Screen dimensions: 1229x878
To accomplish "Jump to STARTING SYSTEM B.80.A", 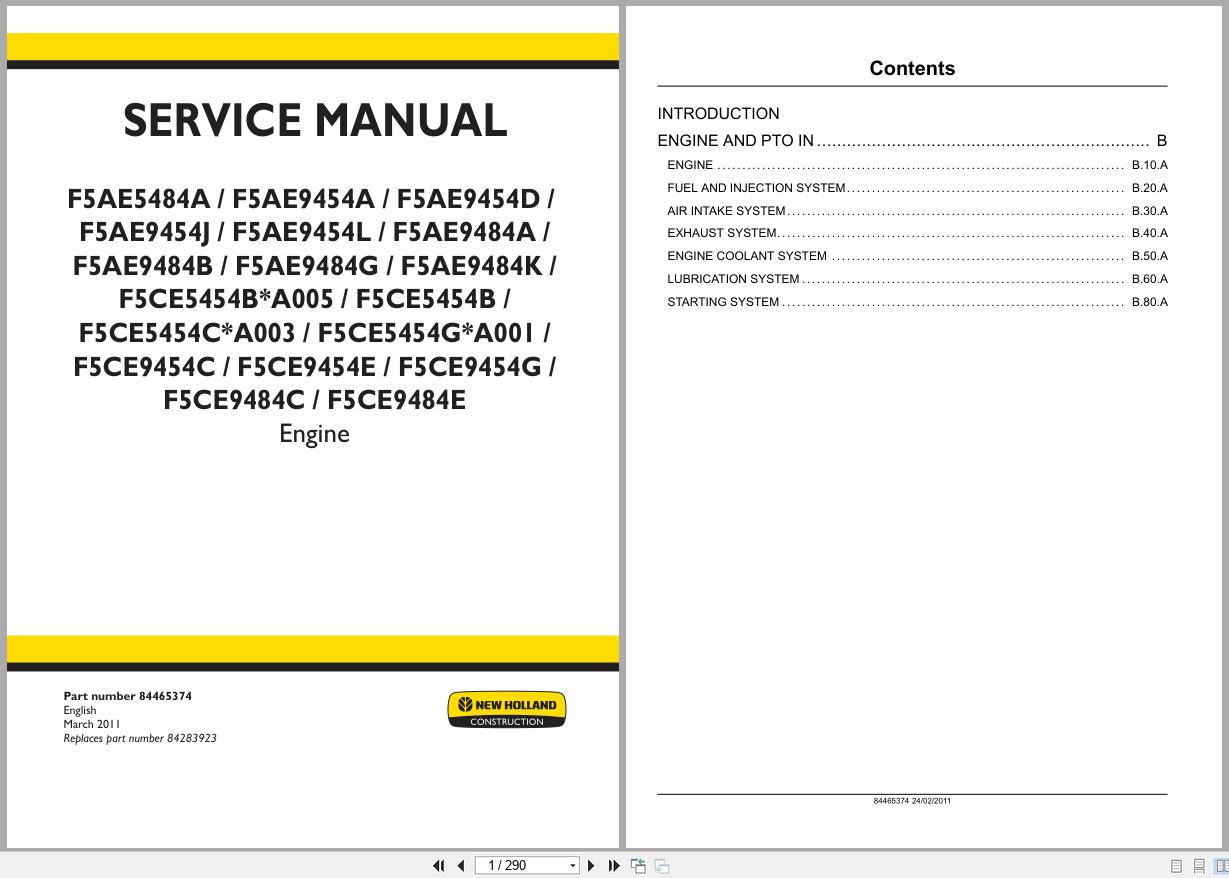I will pos(723,302).
